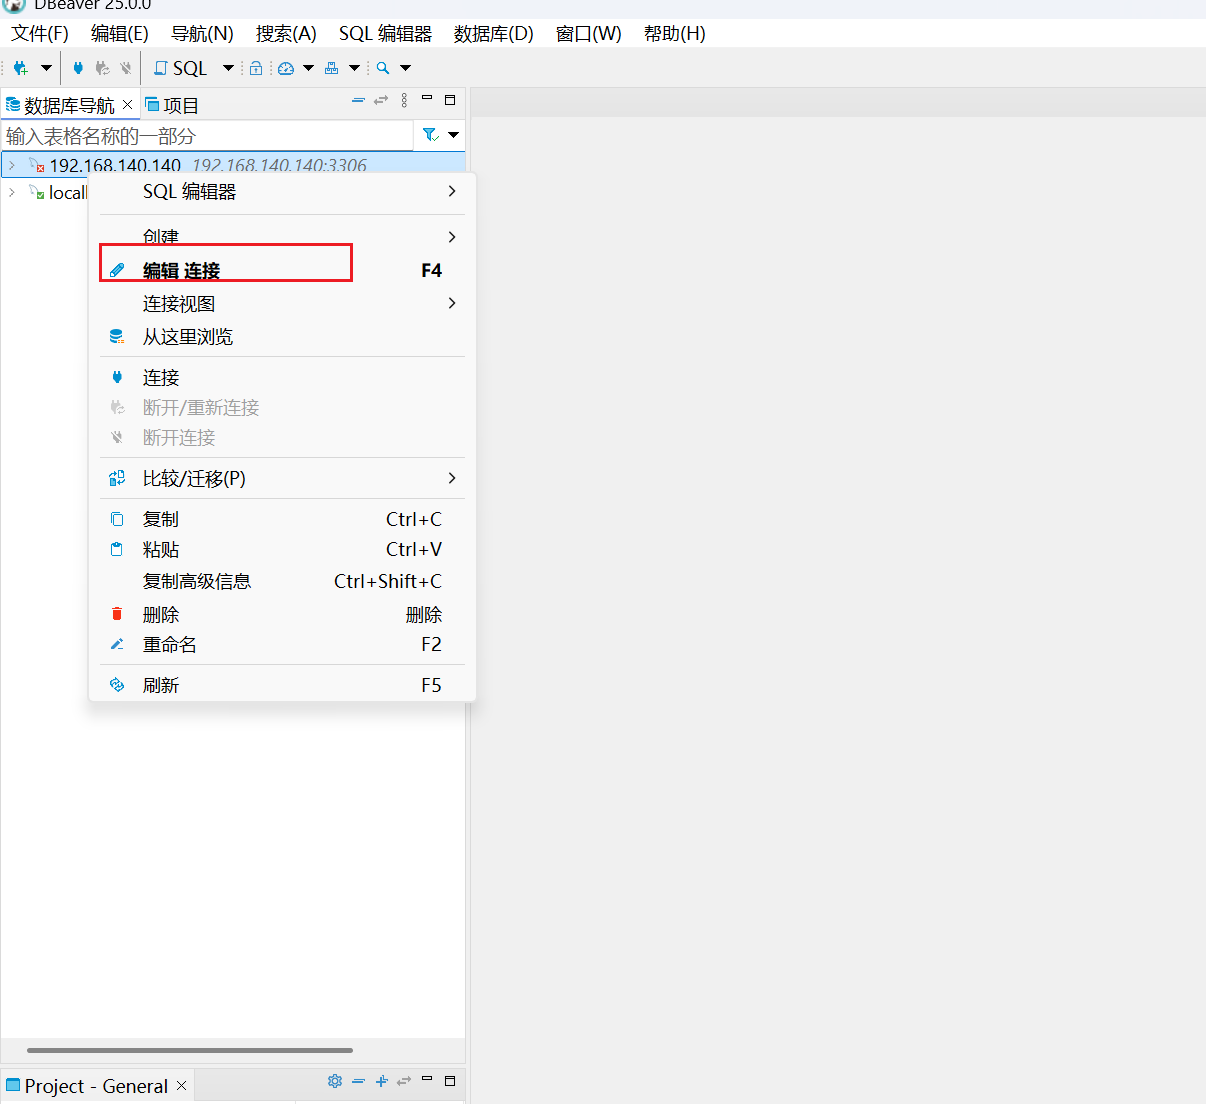The width and height of the screenshot is (1206, 1104).
Task: Maximize the database navigator panel
Action: (450, 100)
